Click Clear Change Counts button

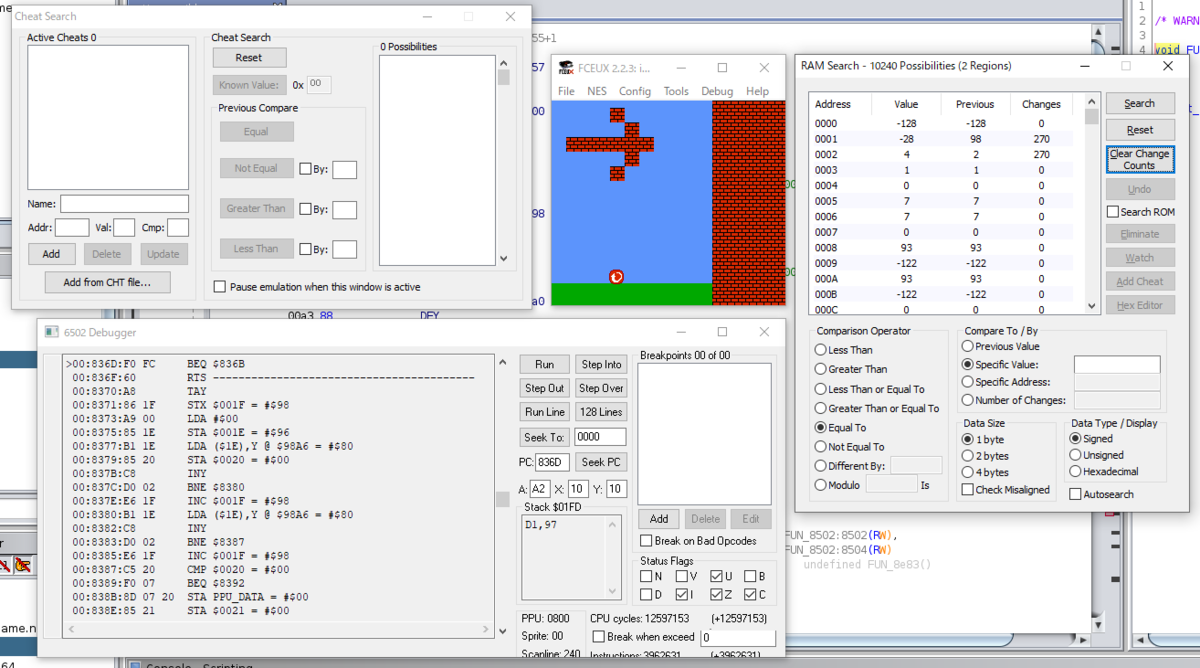click(1139, 160)
